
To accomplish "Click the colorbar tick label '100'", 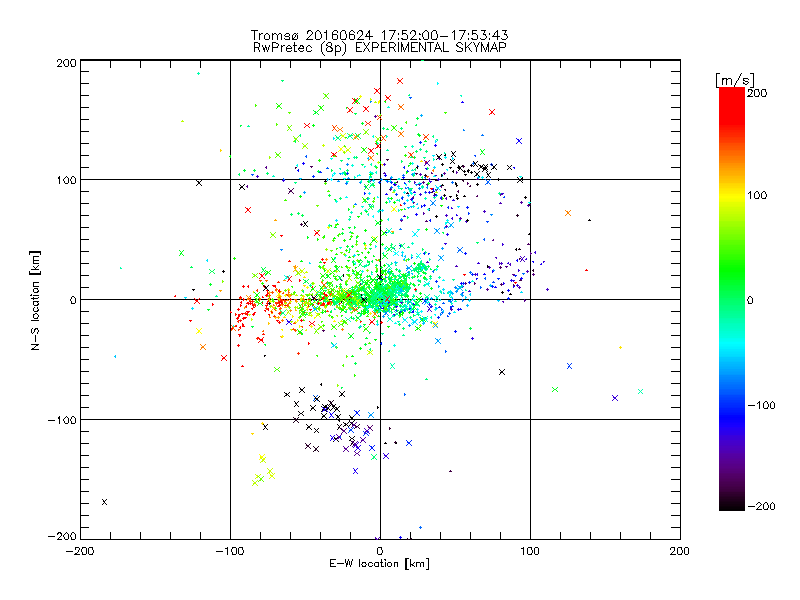I will click(757, 195).
